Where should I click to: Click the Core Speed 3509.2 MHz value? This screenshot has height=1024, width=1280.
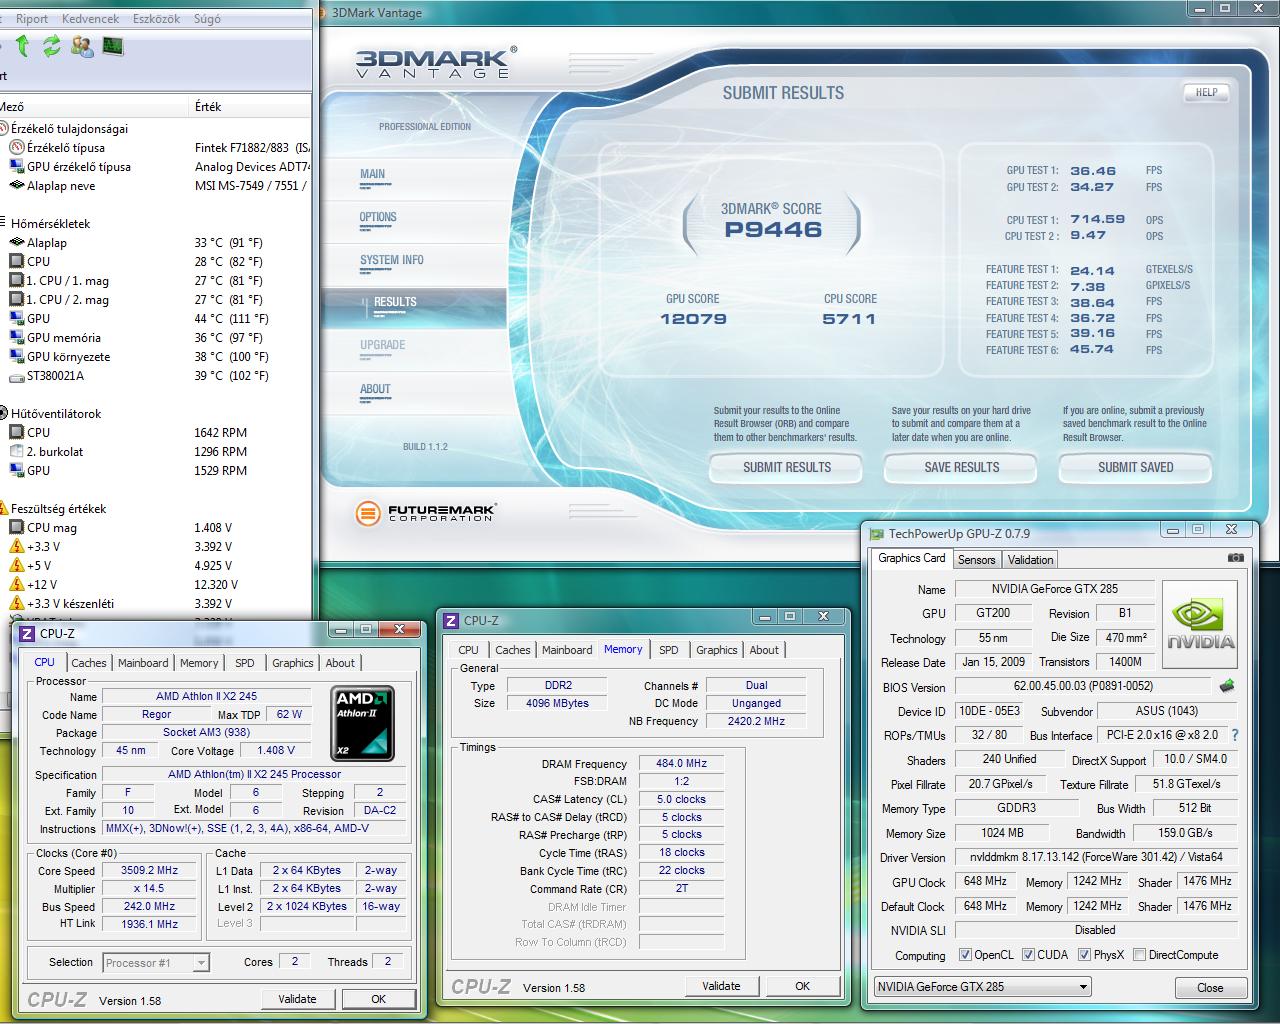pos(150,871)
